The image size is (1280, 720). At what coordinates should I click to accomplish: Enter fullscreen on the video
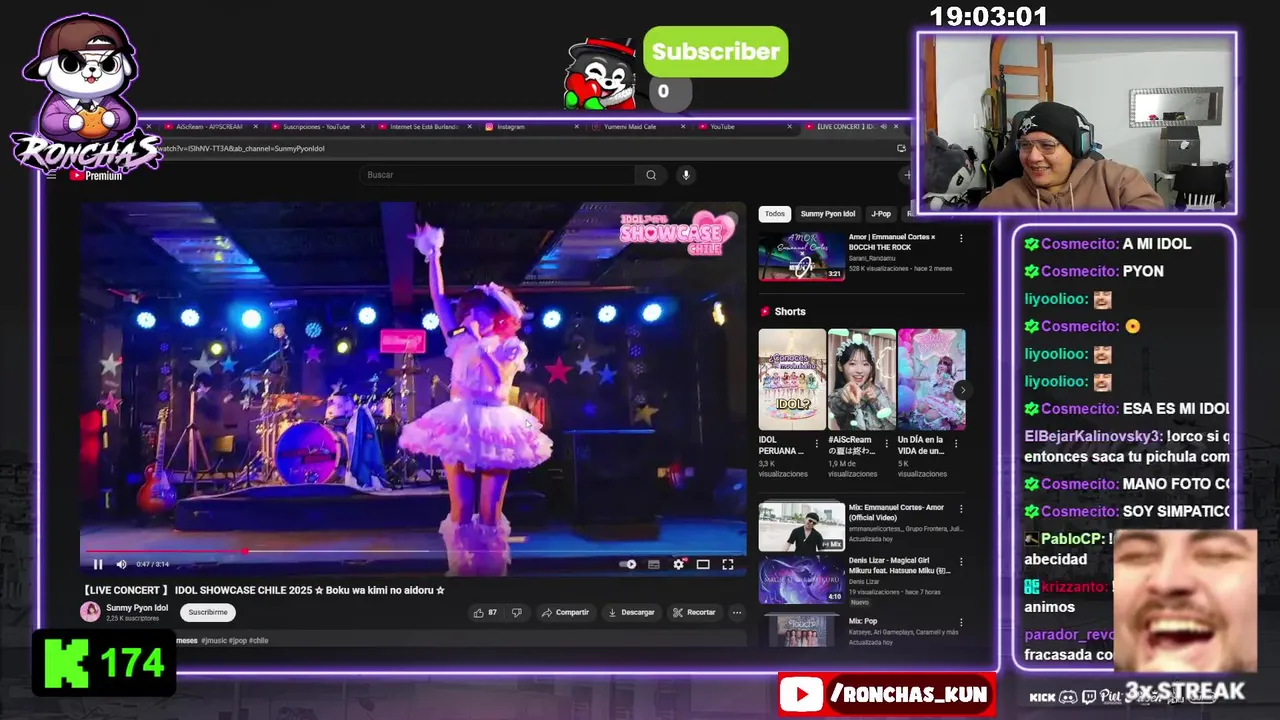point(728,564)
